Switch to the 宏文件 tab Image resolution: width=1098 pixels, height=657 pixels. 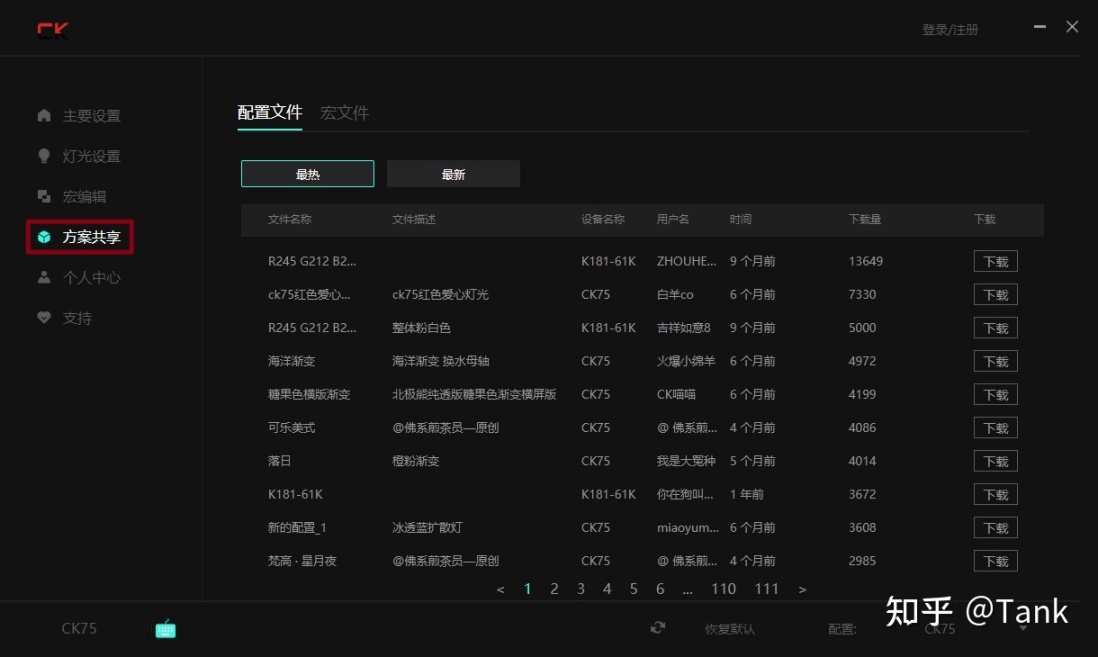[345, 112]
